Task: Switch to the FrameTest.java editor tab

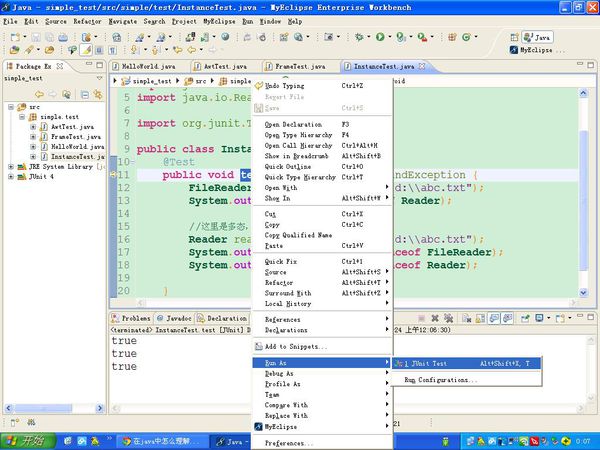Action: click(x=300, y=67)
